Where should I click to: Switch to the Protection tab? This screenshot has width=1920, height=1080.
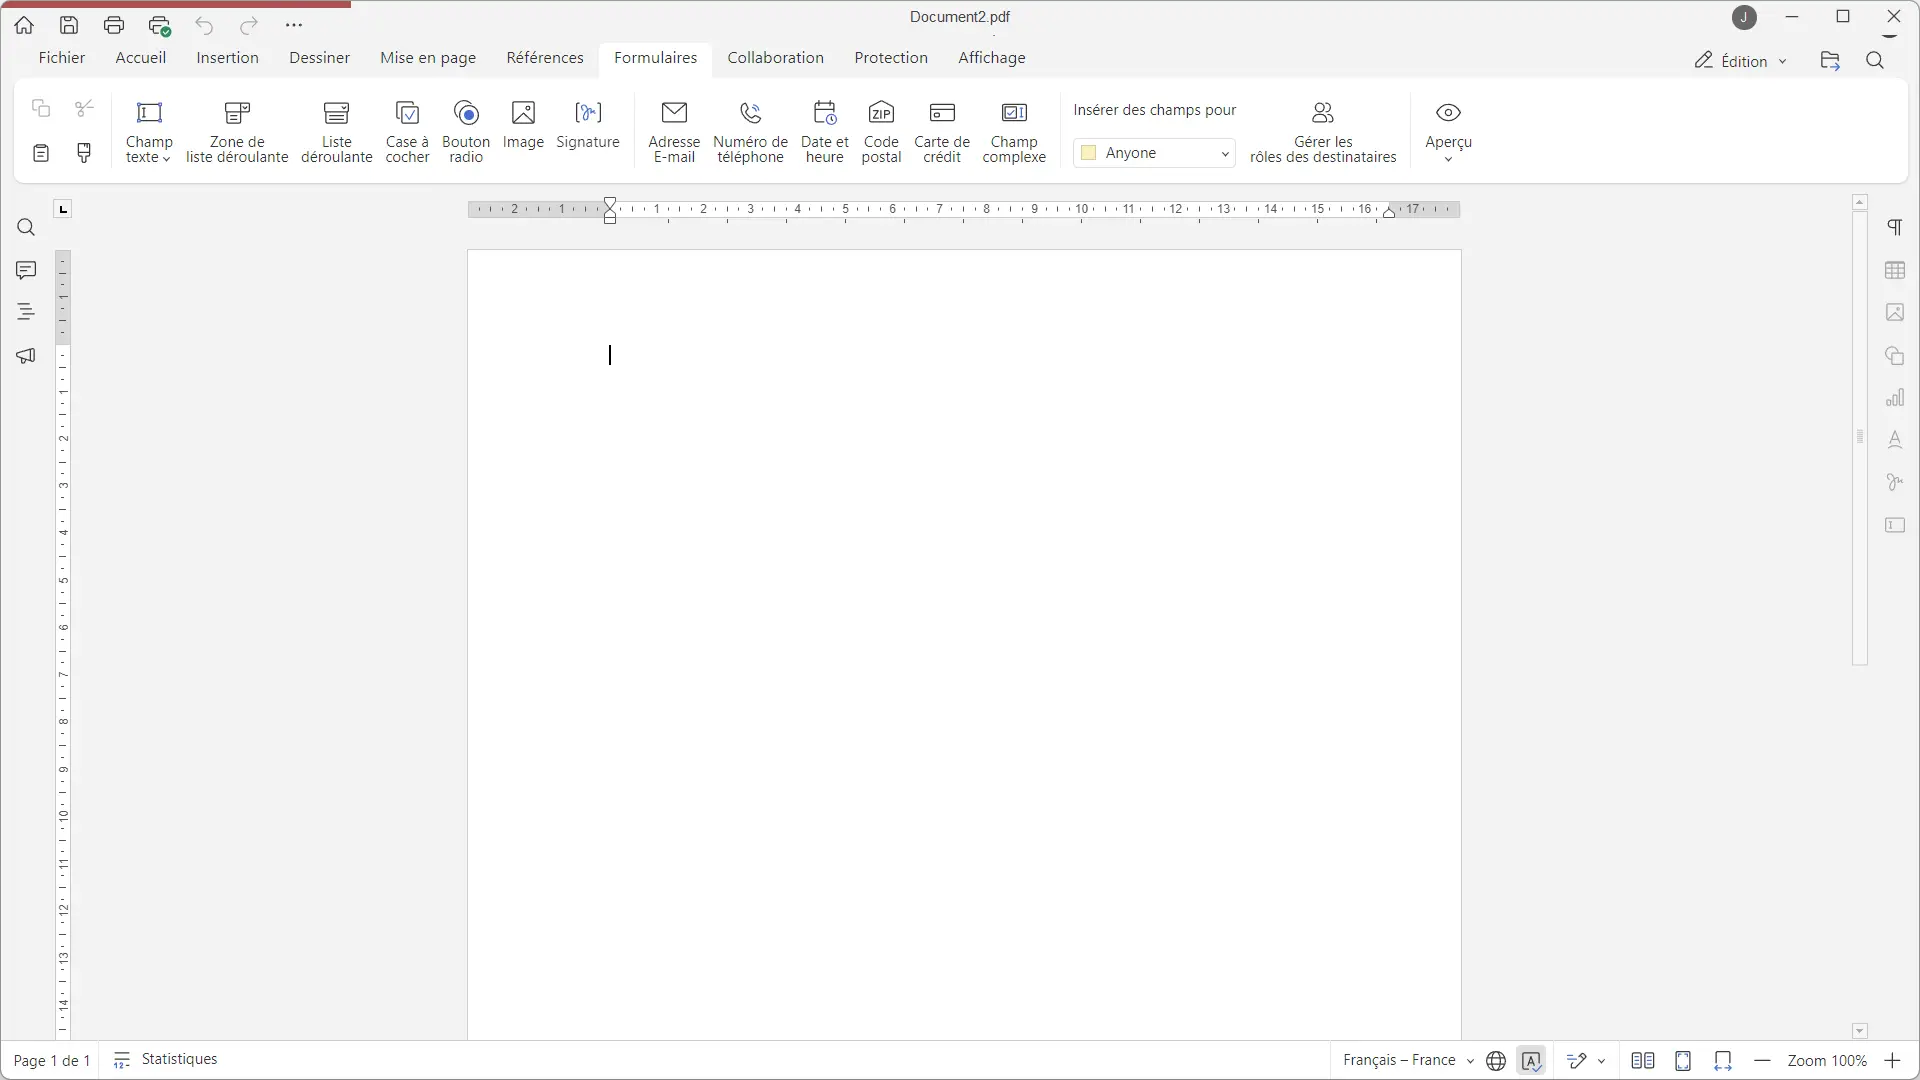[891, 58]
